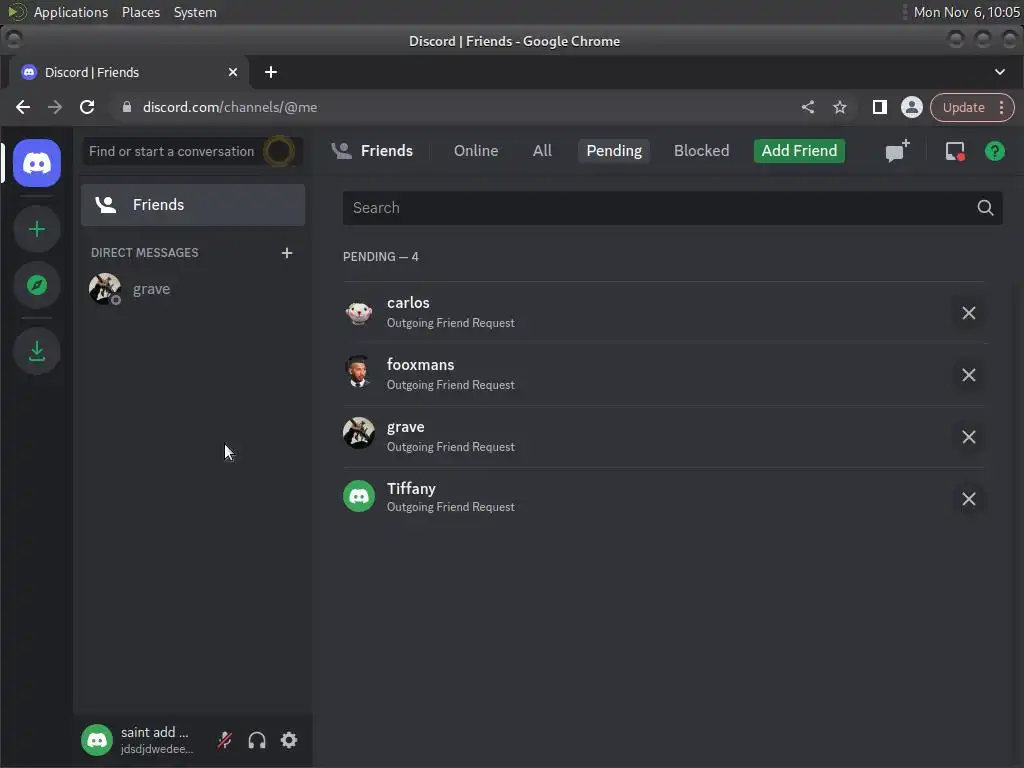Screen dimensions: 1024x768
Task: Cancel outgoing request to grave
Action: click(968, 437)
